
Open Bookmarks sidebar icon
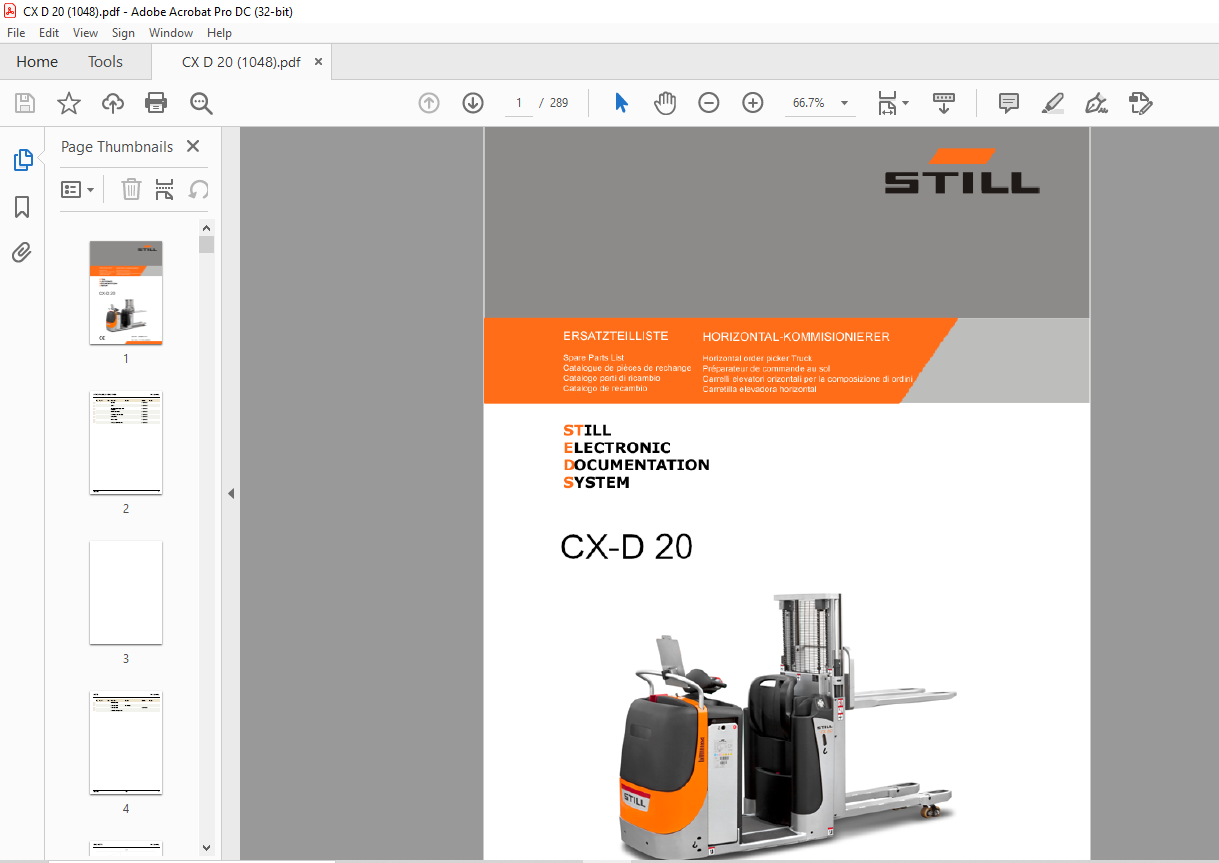pyautogui.click(x=22, y=207)
